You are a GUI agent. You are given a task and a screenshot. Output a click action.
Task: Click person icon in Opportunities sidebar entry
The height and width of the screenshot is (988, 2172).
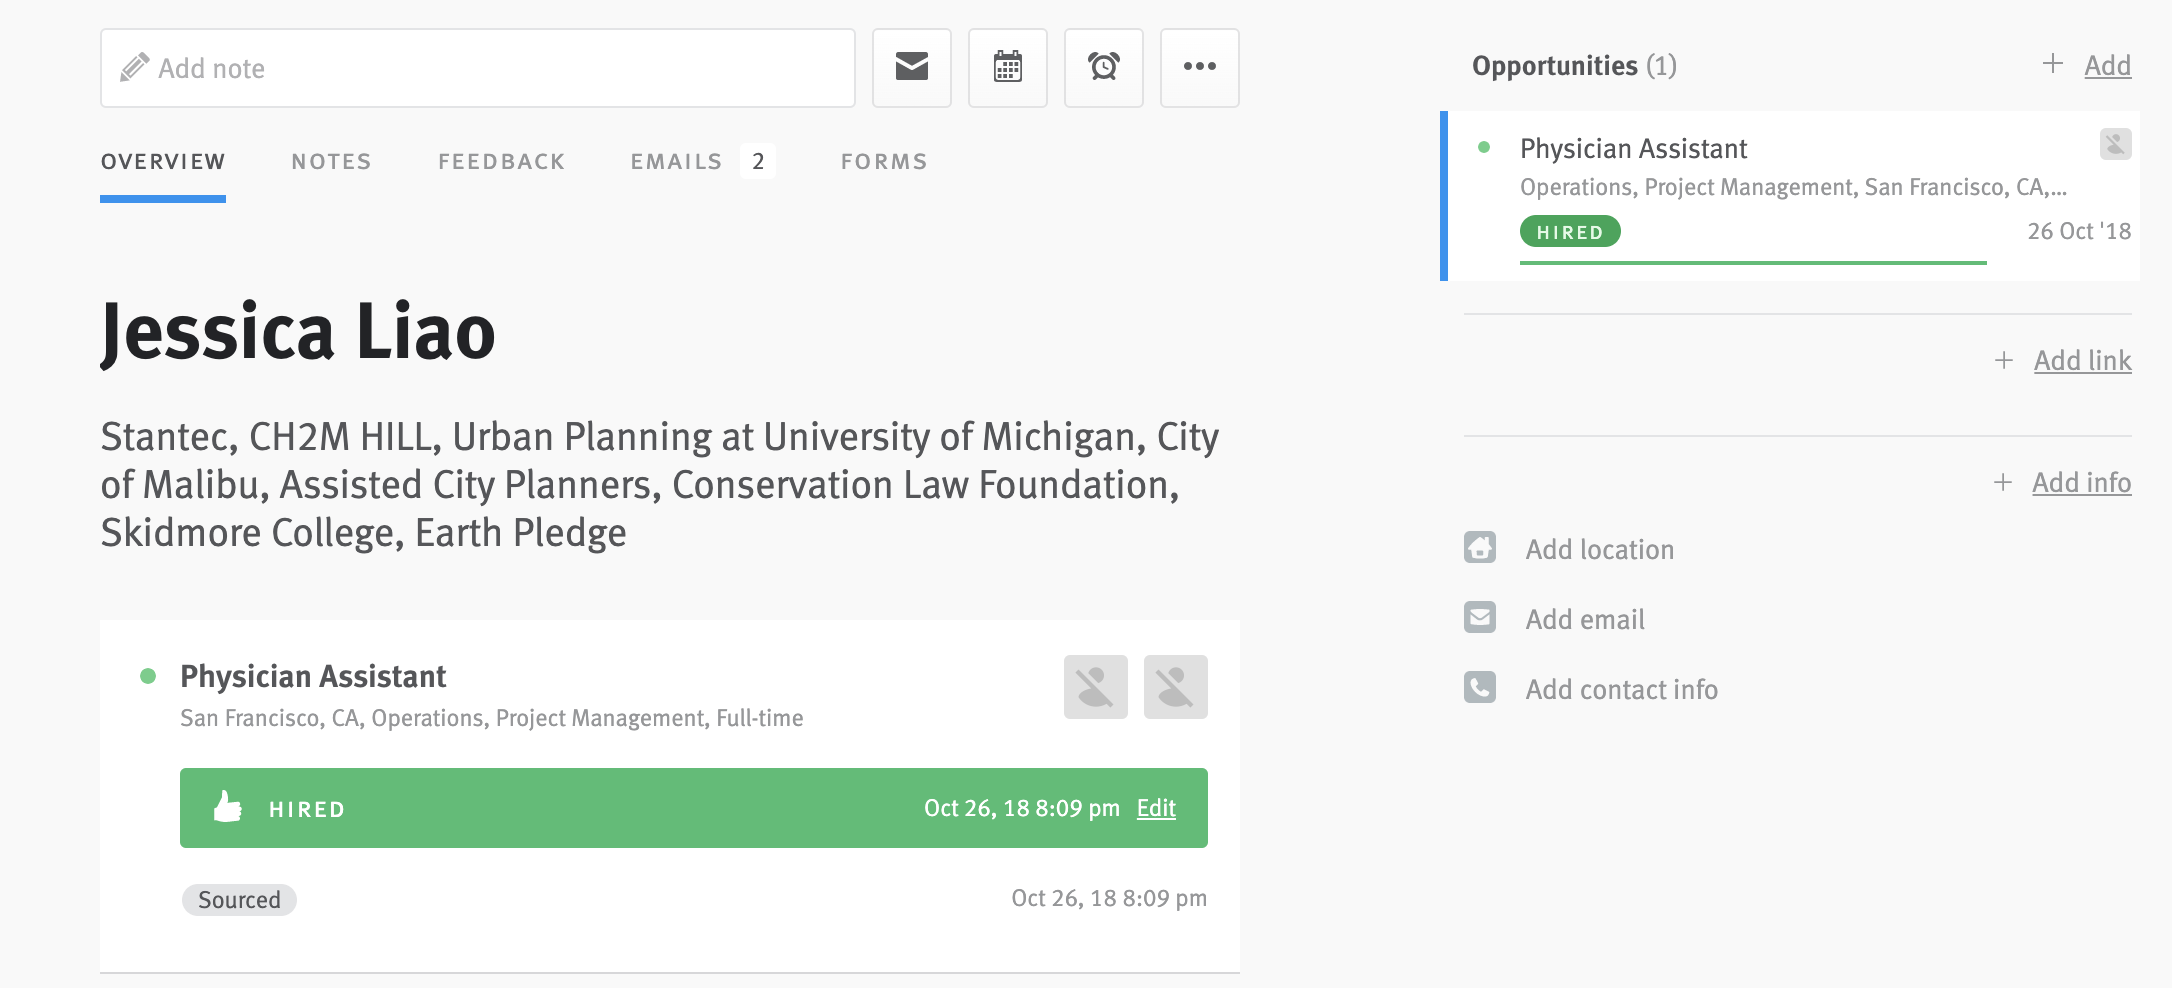click(x=2115, y=144)
